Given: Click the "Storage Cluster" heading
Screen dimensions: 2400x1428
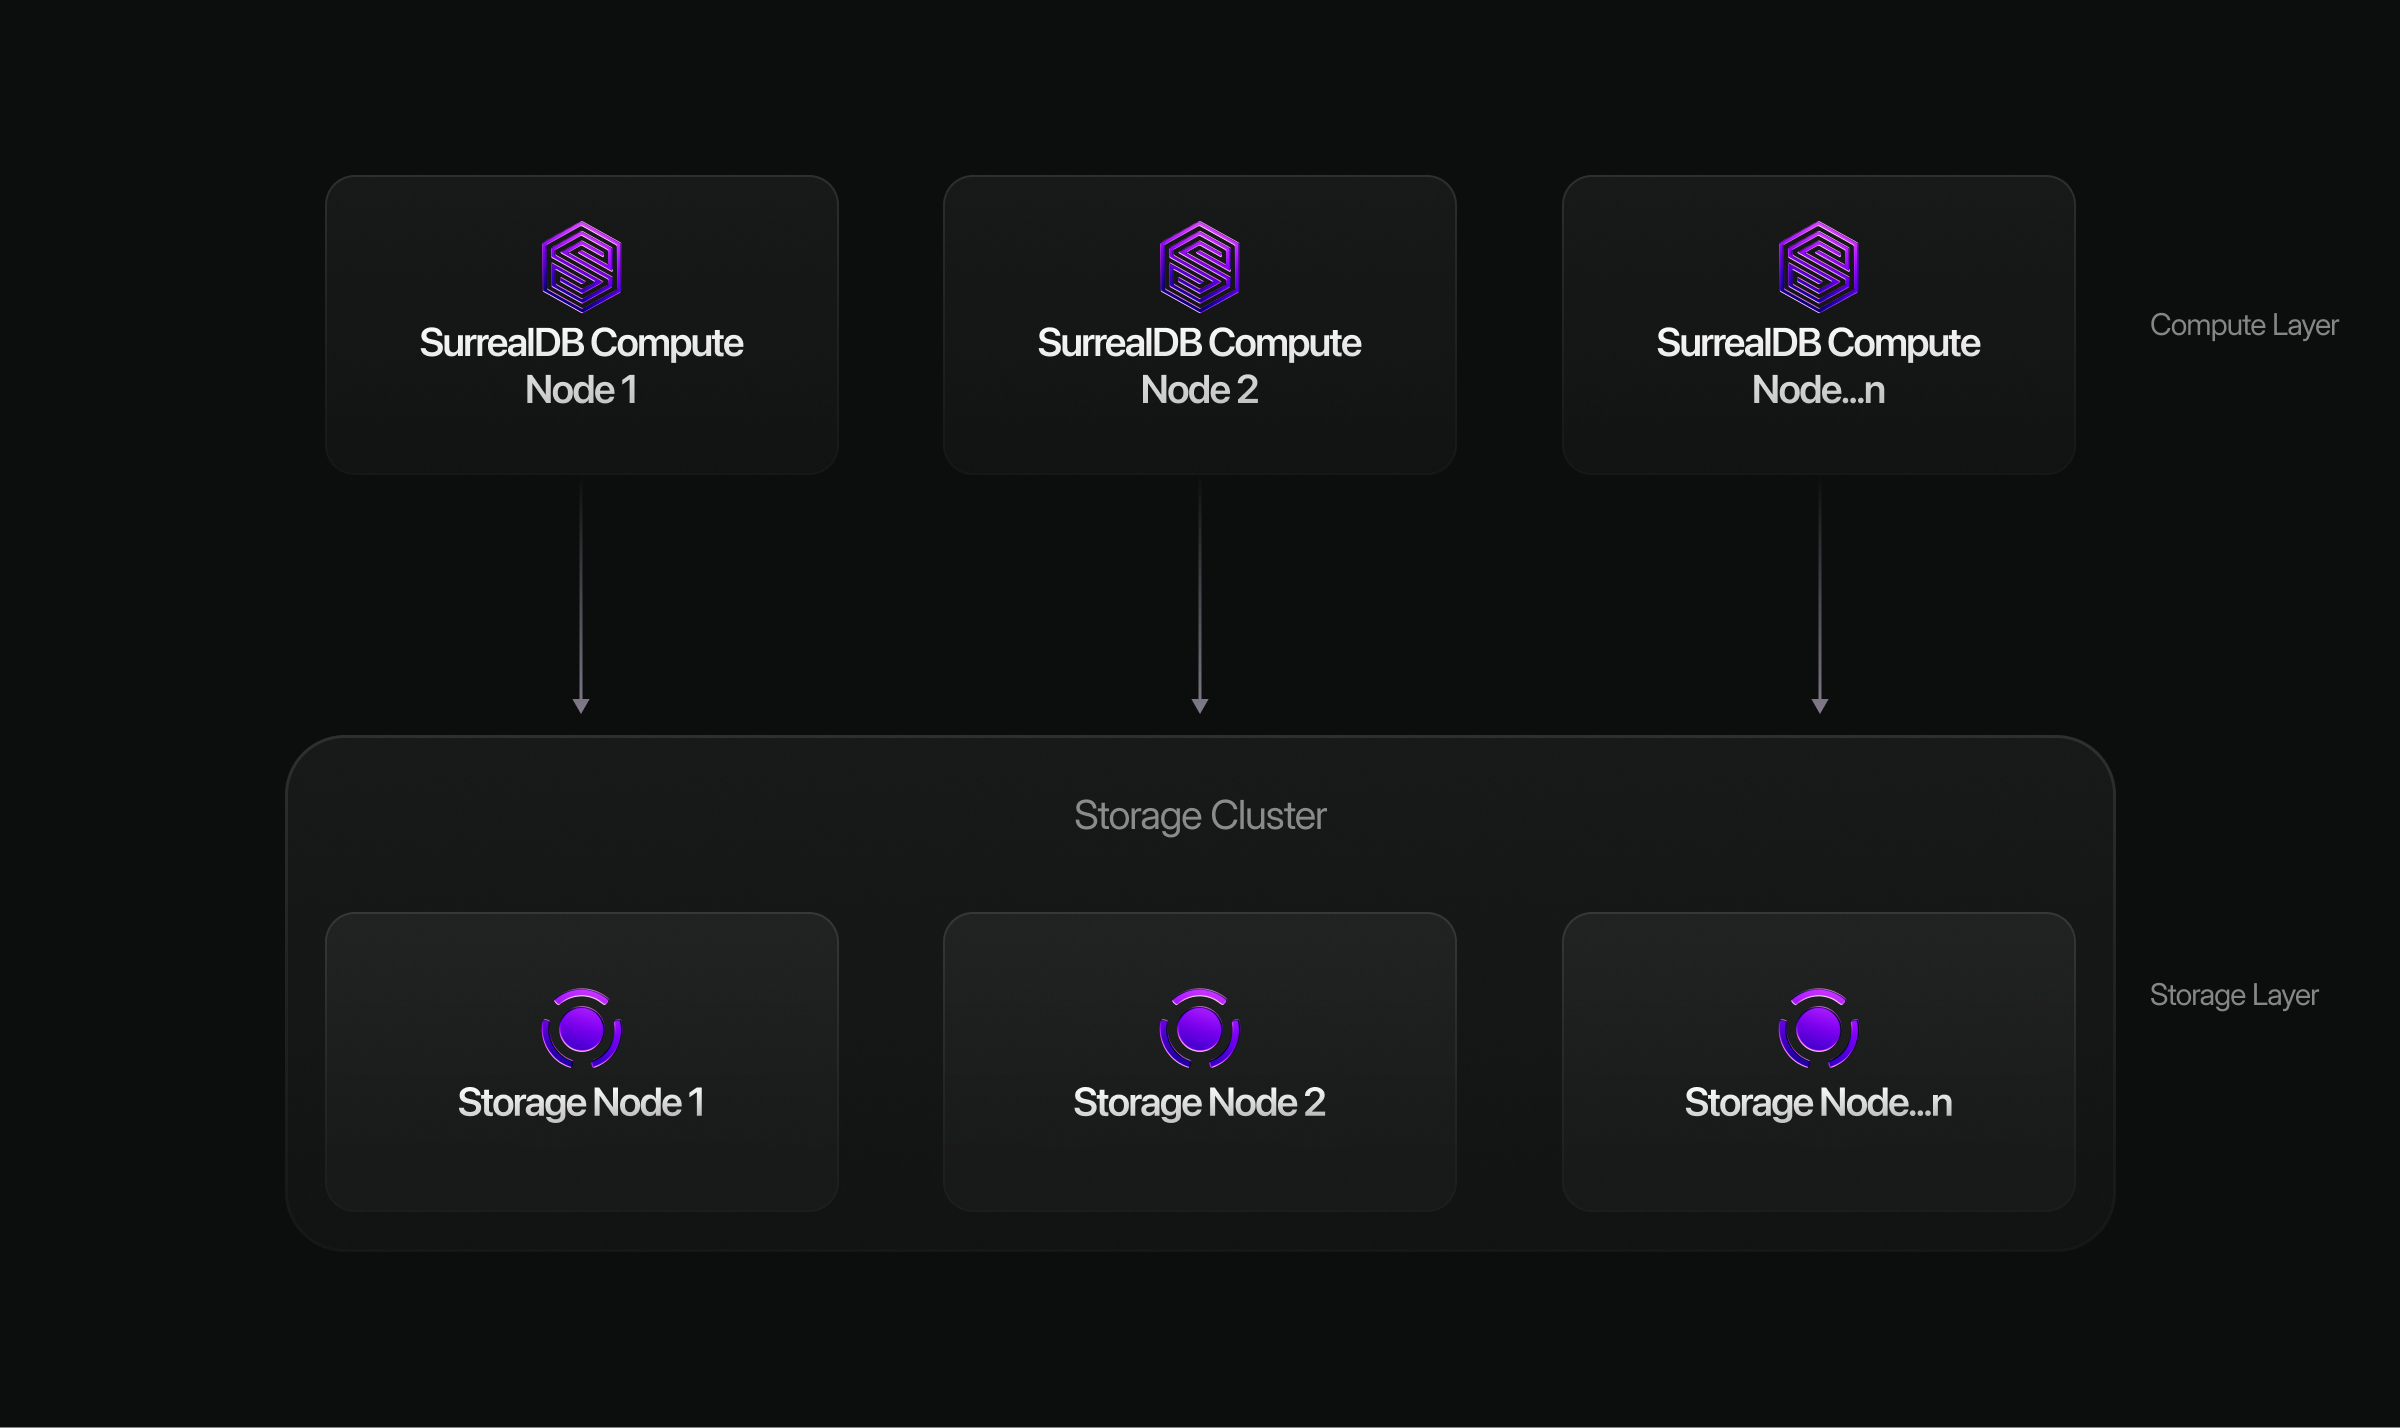Looking at the screenshot, I should click(x=1200, y=816).
